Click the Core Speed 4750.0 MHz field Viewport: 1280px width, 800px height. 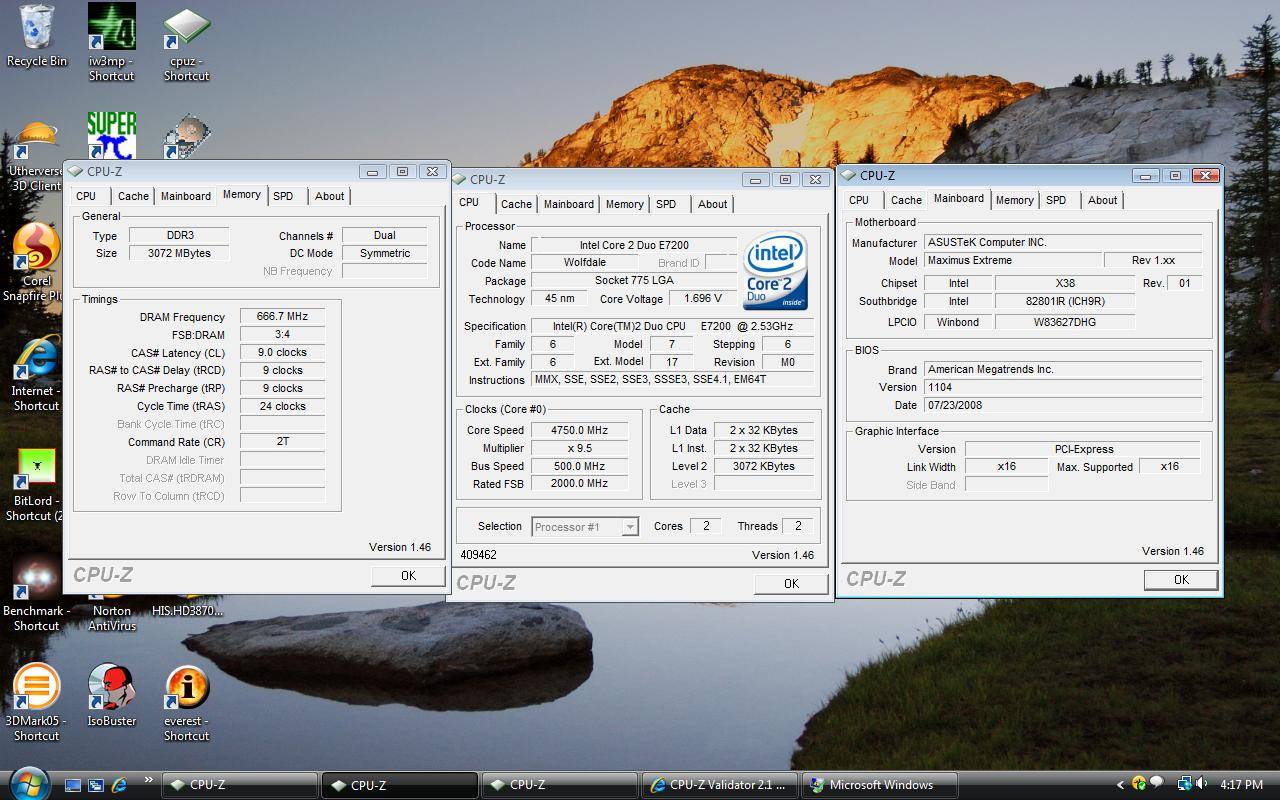coord(579,430)
